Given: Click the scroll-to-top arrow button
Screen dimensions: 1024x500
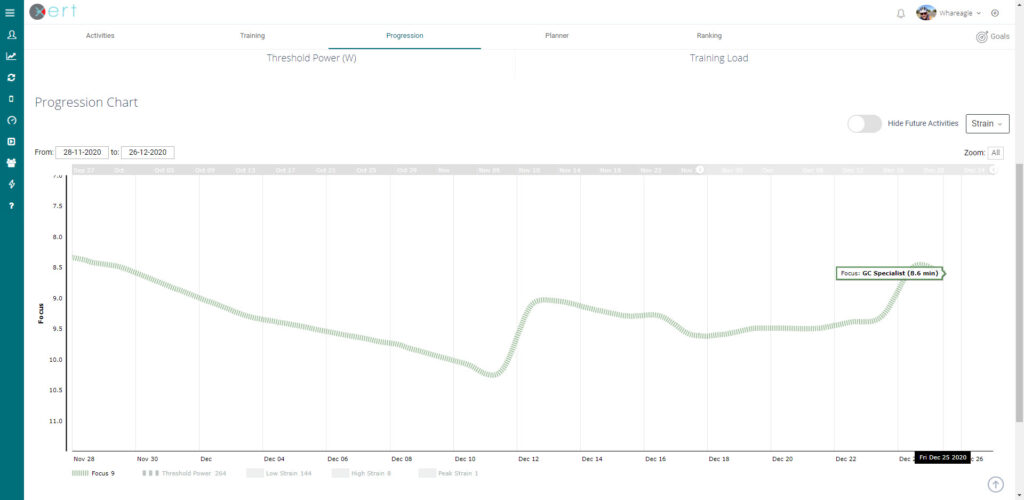Looking at the screenshot, I should coord(995,484).
